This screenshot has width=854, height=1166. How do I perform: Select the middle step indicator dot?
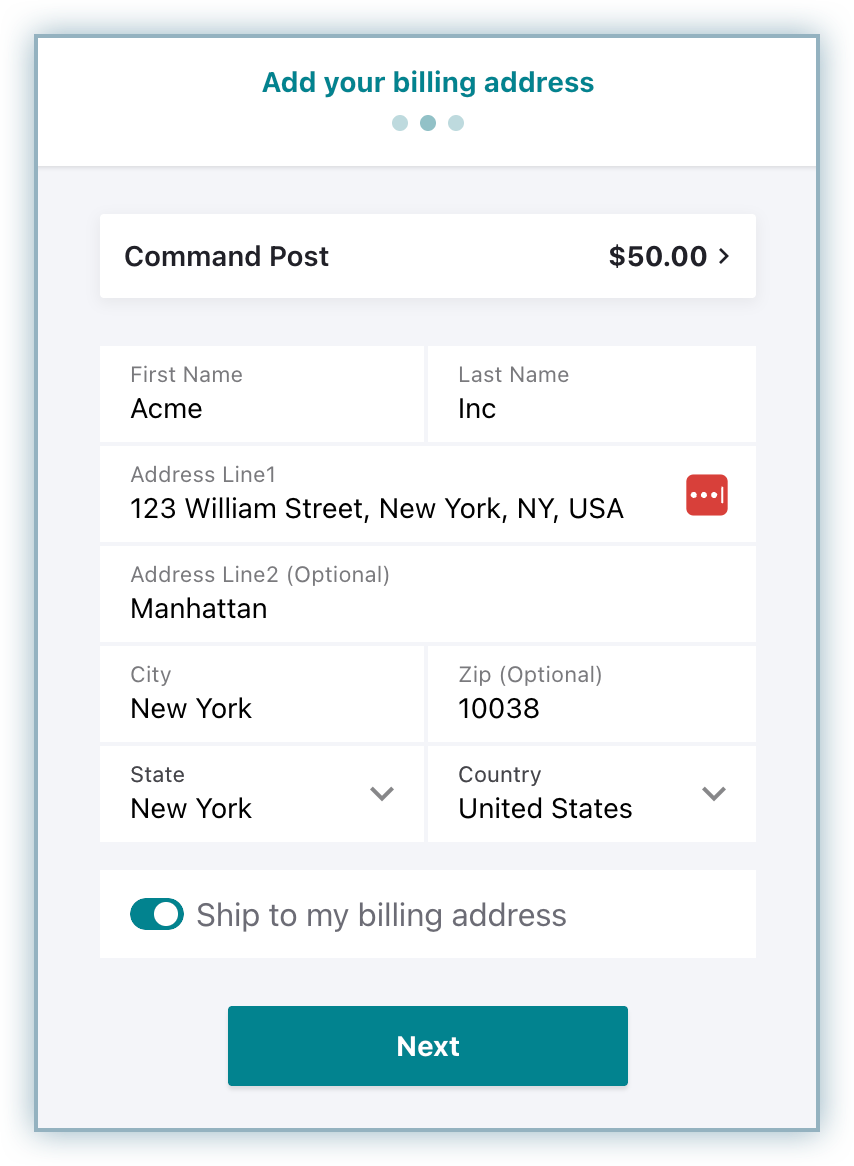click(428, 123)
